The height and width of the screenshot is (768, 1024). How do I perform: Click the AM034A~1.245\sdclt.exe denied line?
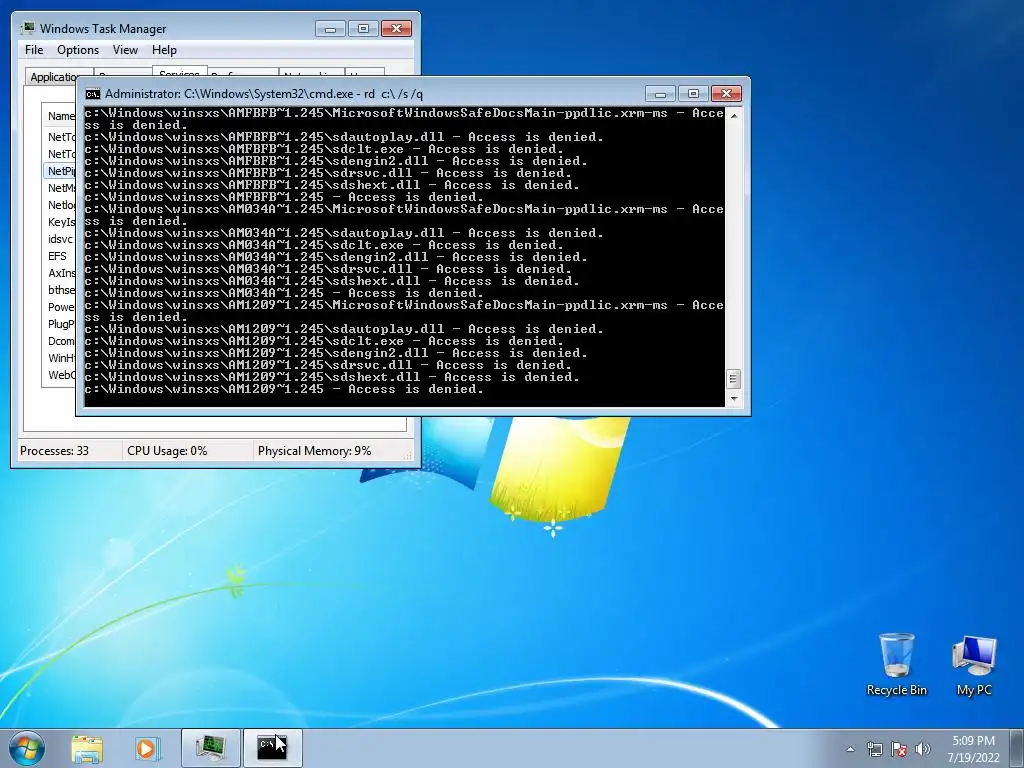324,245
